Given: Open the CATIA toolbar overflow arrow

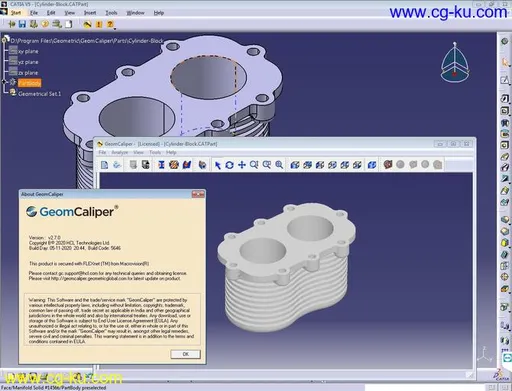Looking at the screenshot, I should [115, 29].
